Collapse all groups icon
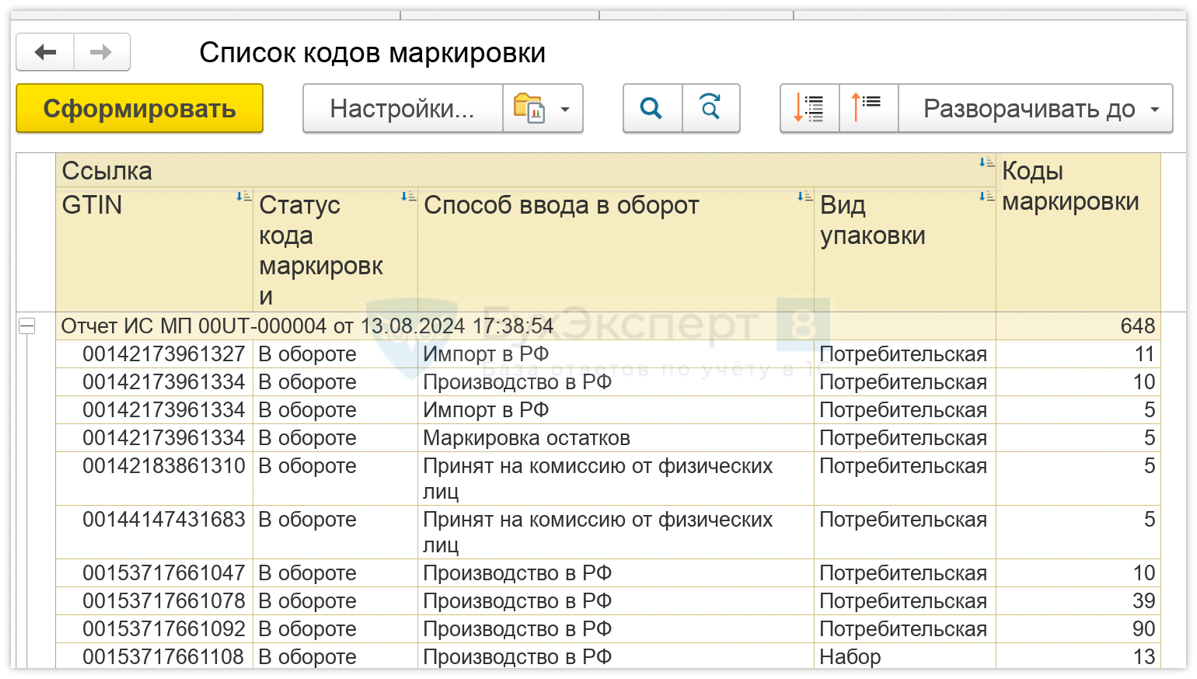This screenshot has height=679, width=1197. pyautogui.click(x=867, y=108)
